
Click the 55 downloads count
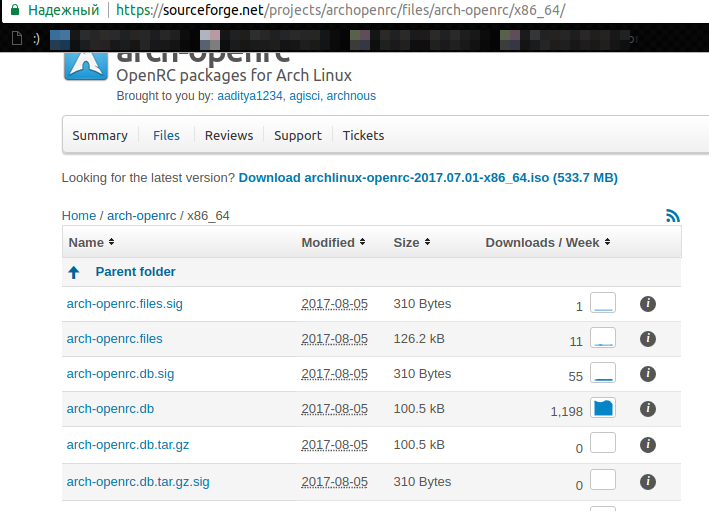[x=576, y=376]
